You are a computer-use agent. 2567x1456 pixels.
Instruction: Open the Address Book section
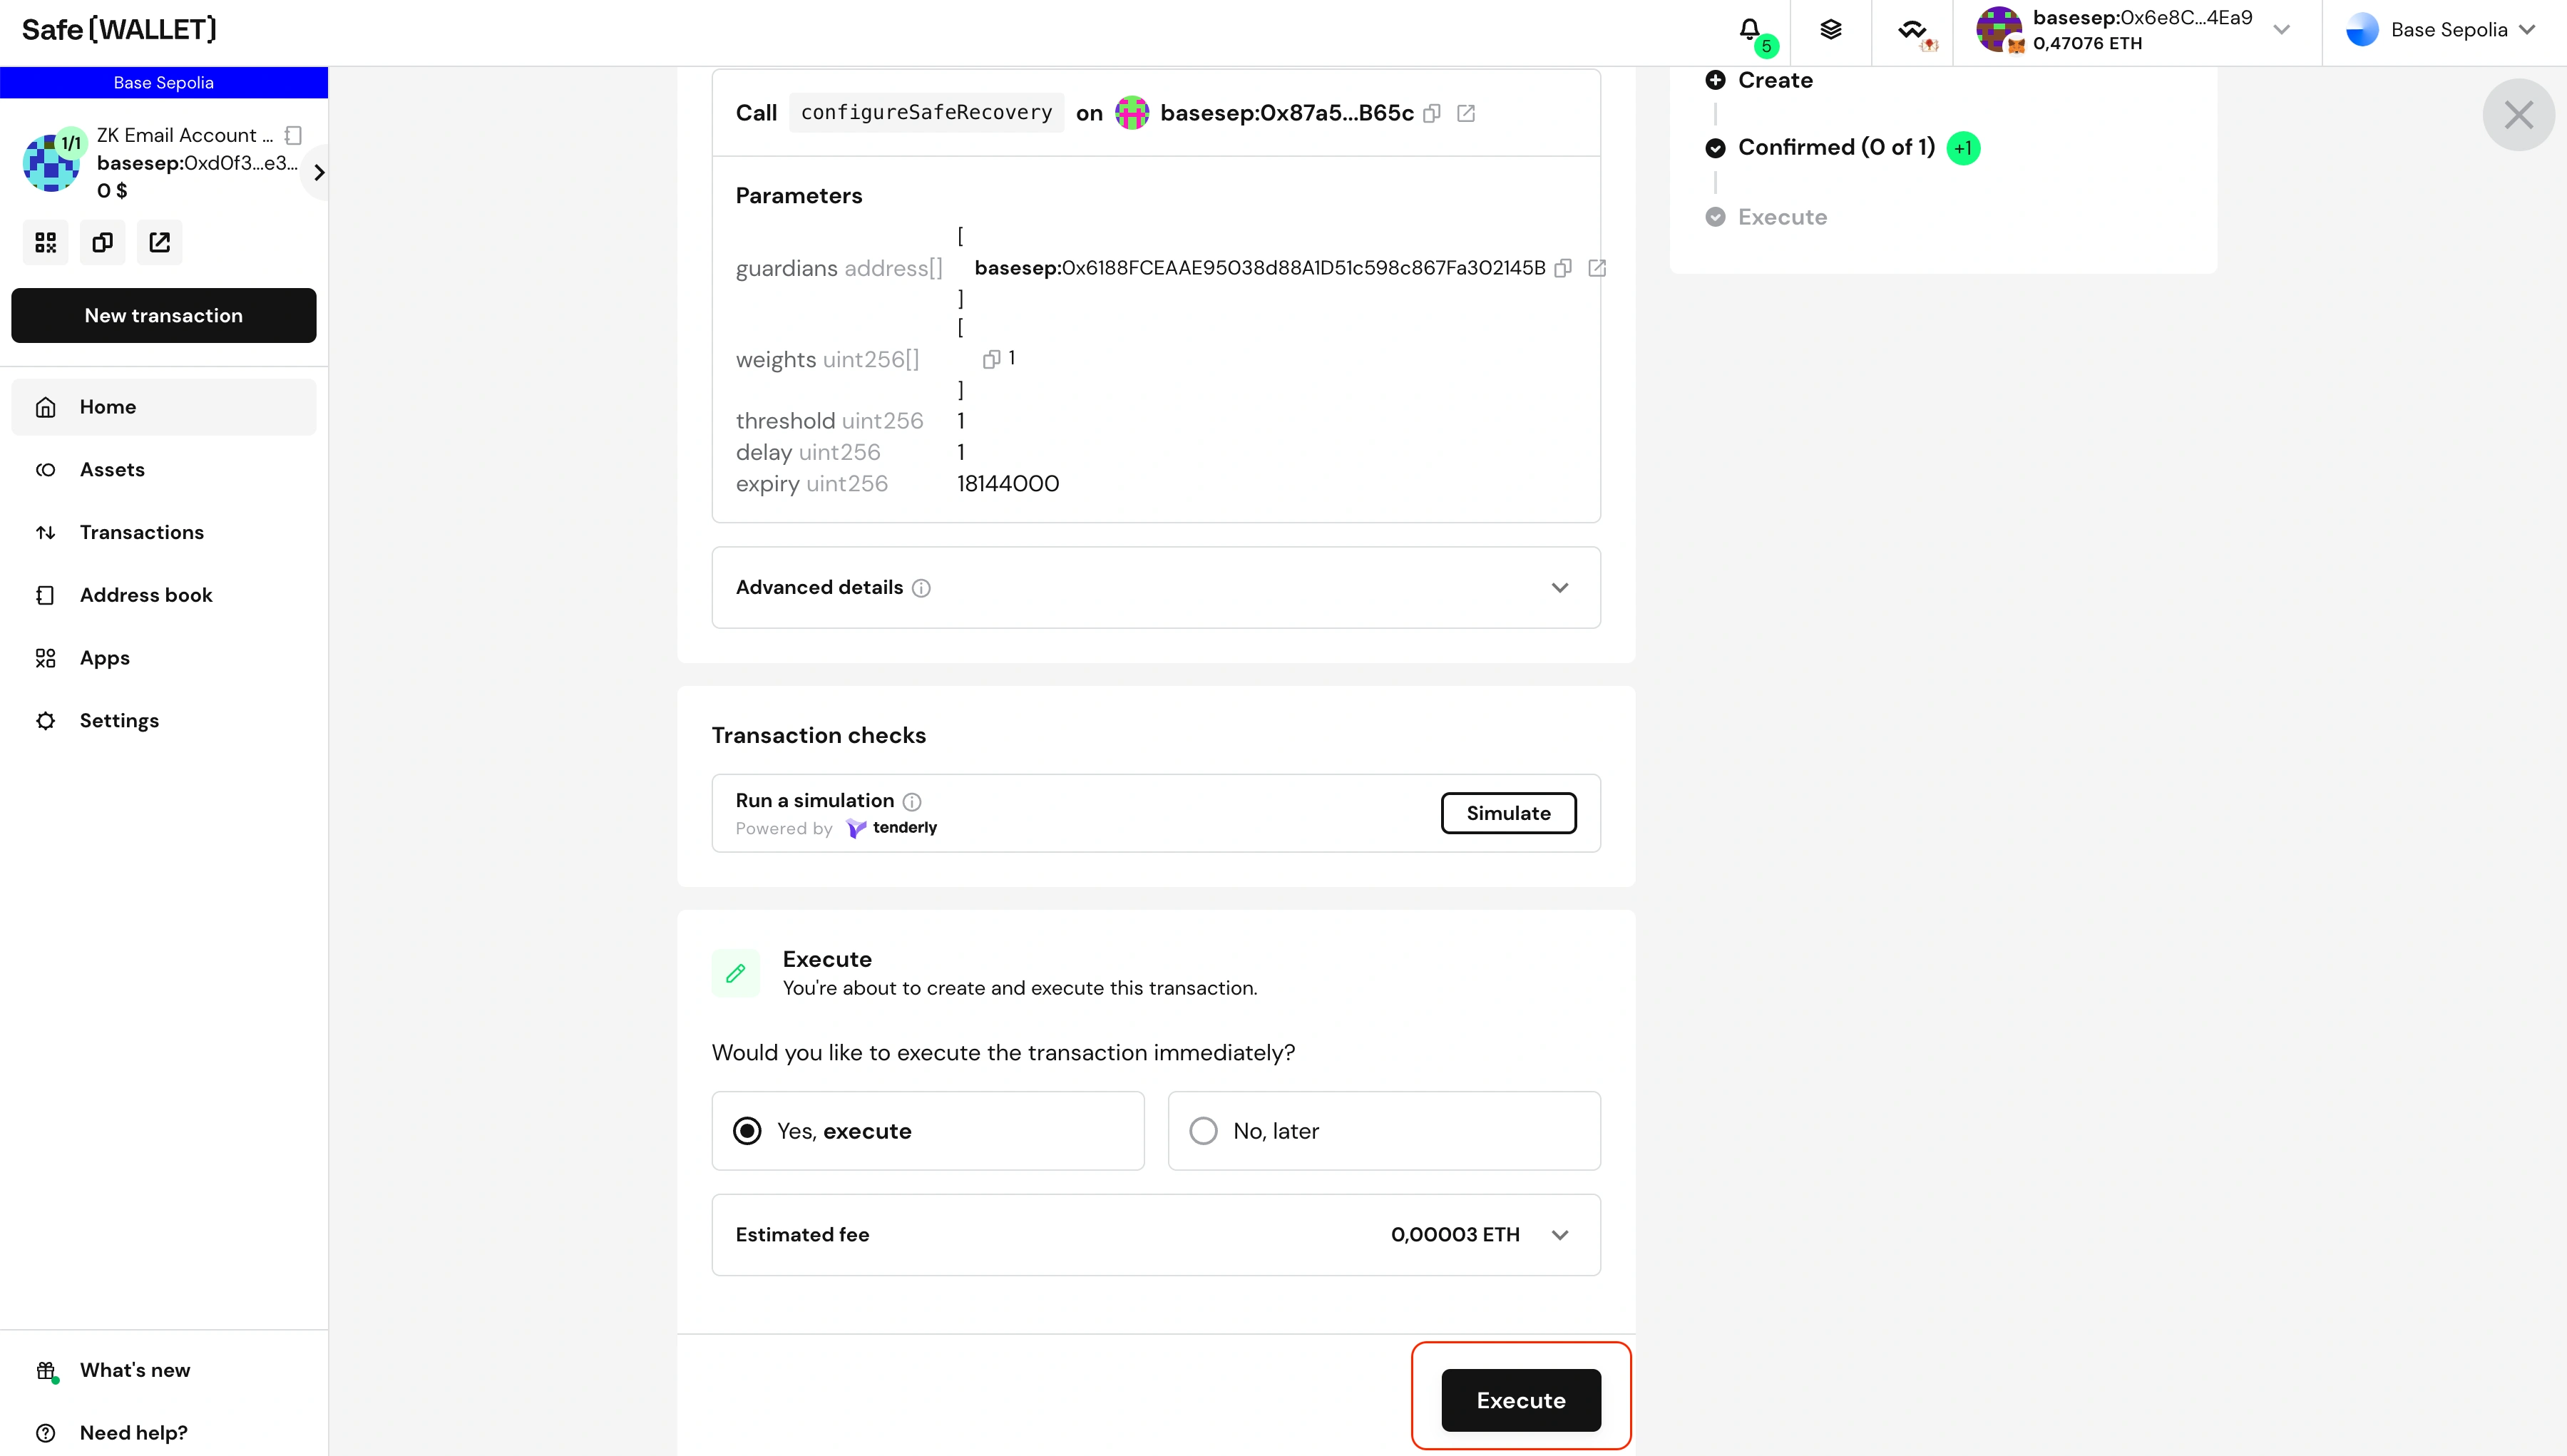(x=146, y=594)
